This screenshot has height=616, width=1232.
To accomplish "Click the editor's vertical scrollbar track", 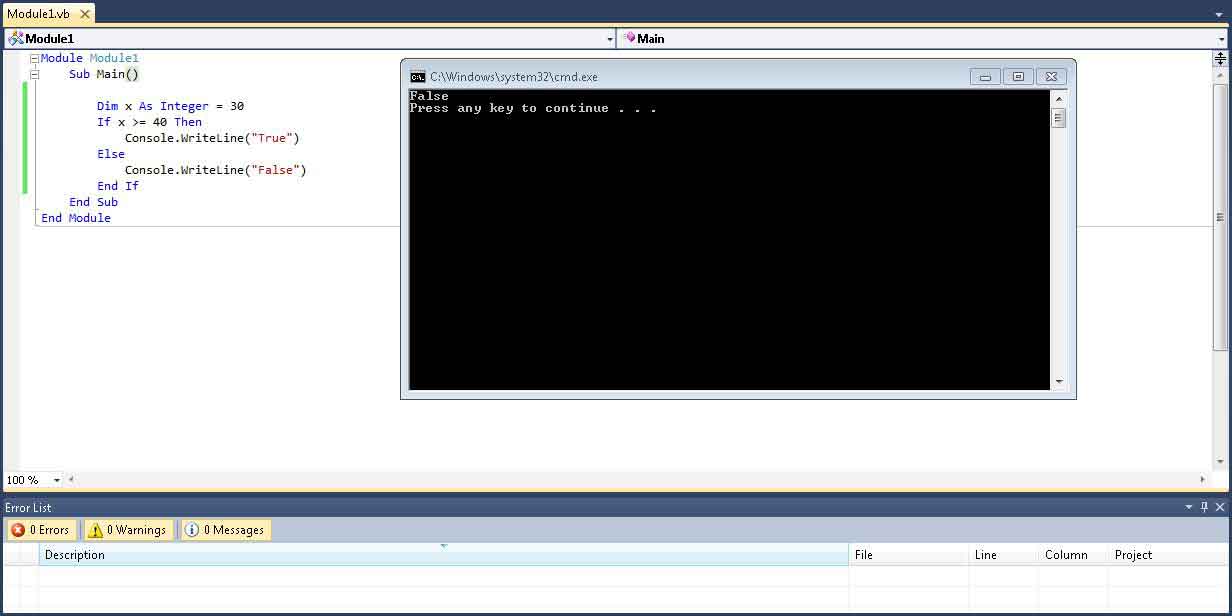I will (x=1220, y=400).
